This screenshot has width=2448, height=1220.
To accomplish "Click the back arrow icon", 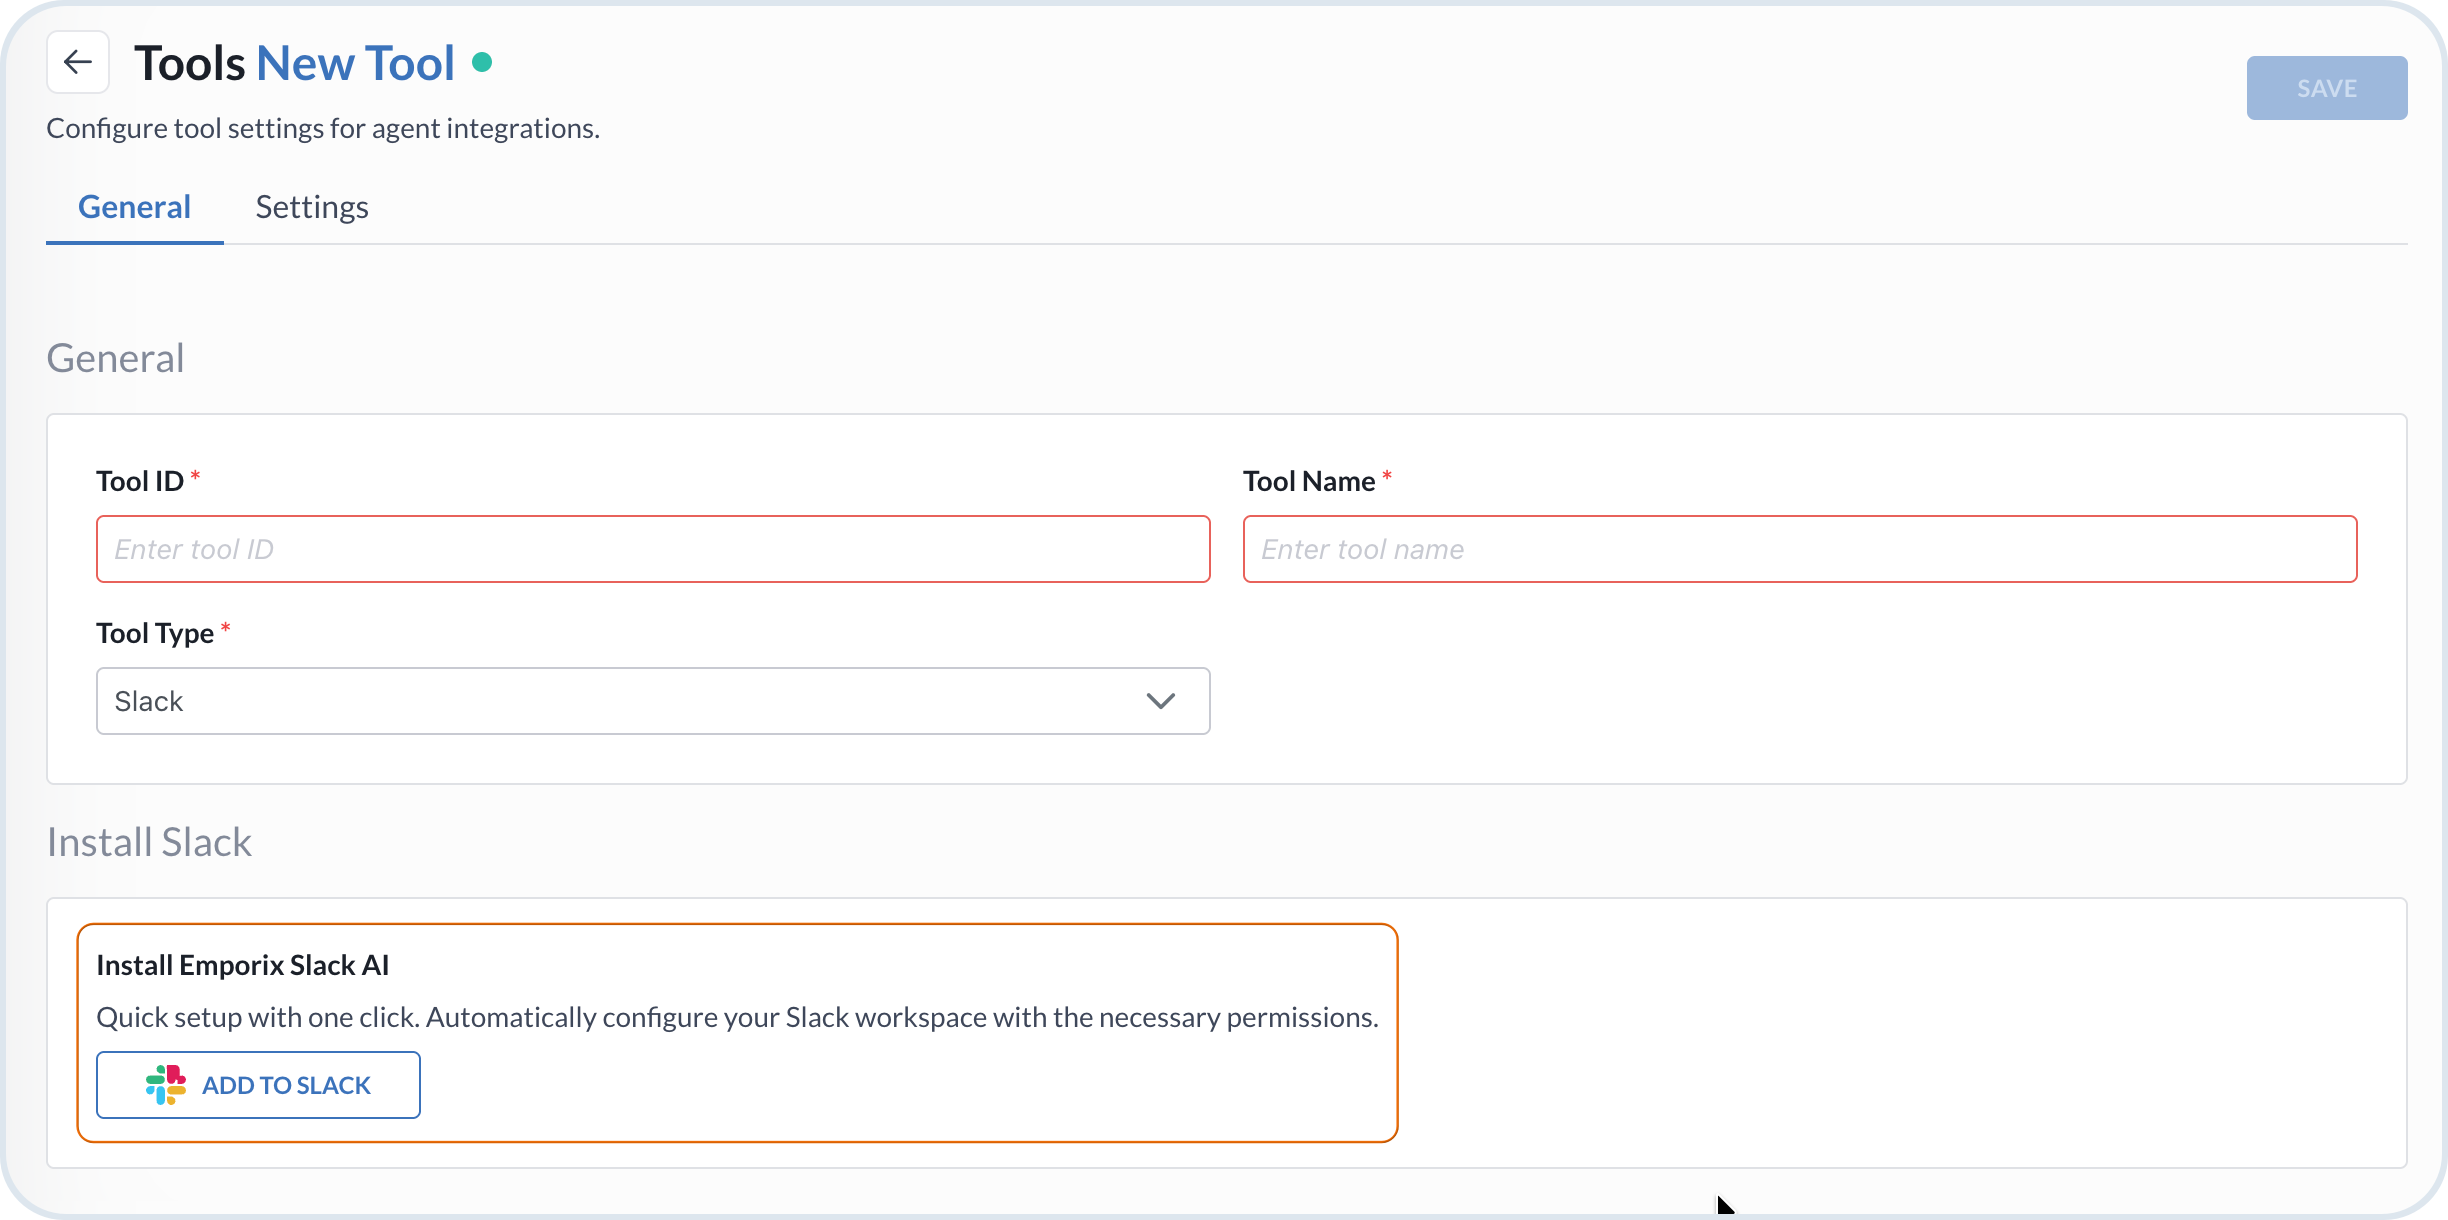I will tap(78, 62).
